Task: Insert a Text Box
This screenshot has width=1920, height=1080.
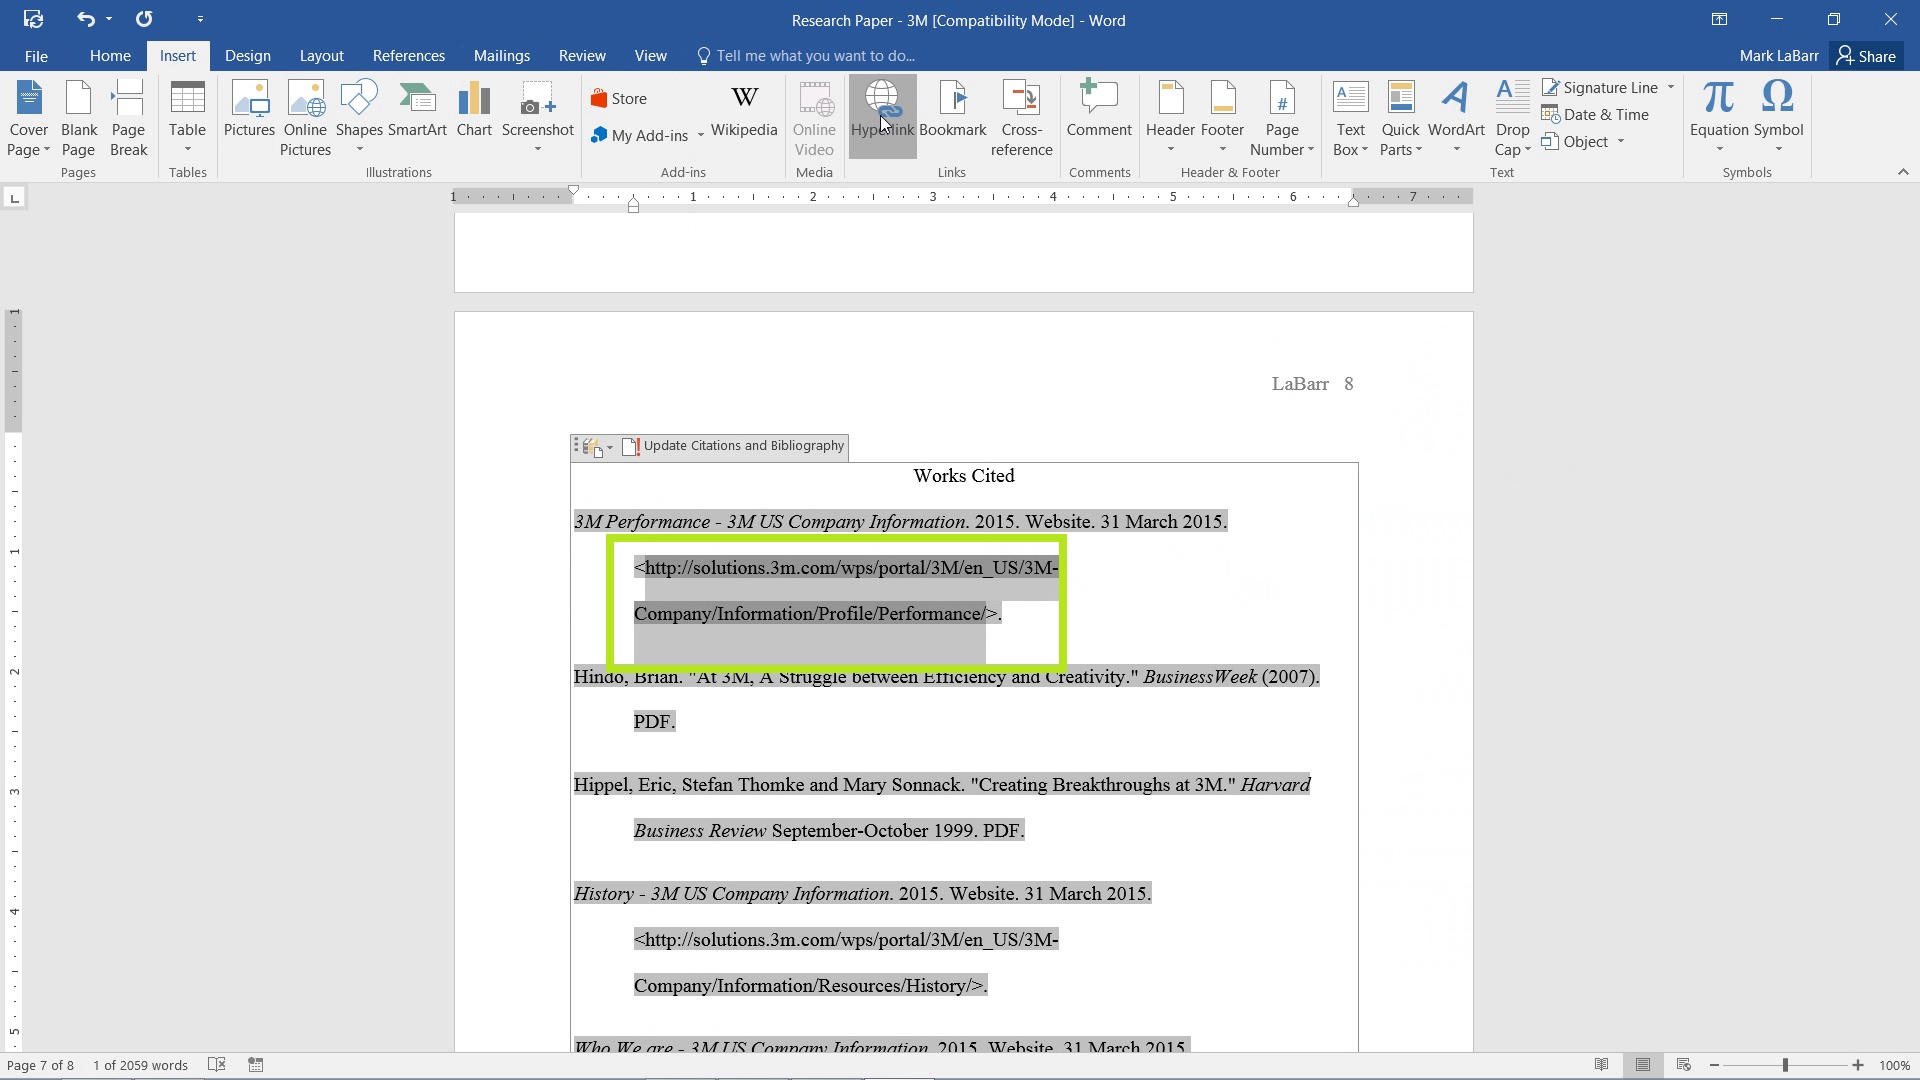Action: coord(1351,118)
